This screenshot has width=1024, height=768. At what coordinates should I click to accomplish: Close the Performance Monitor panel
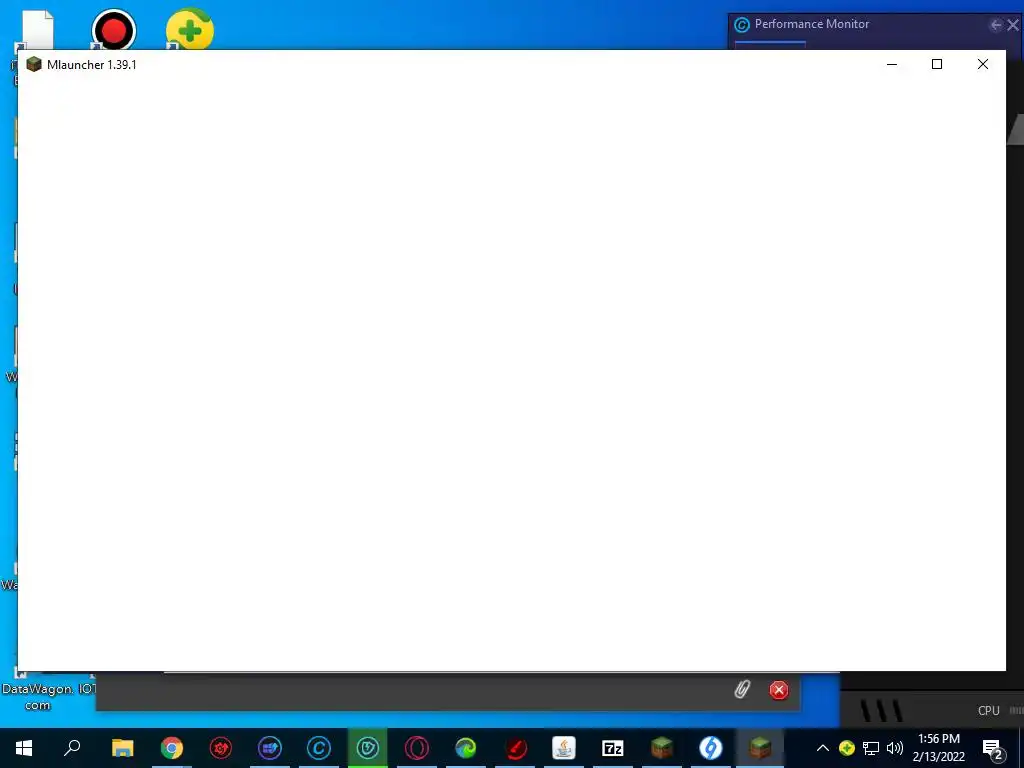1013,25
